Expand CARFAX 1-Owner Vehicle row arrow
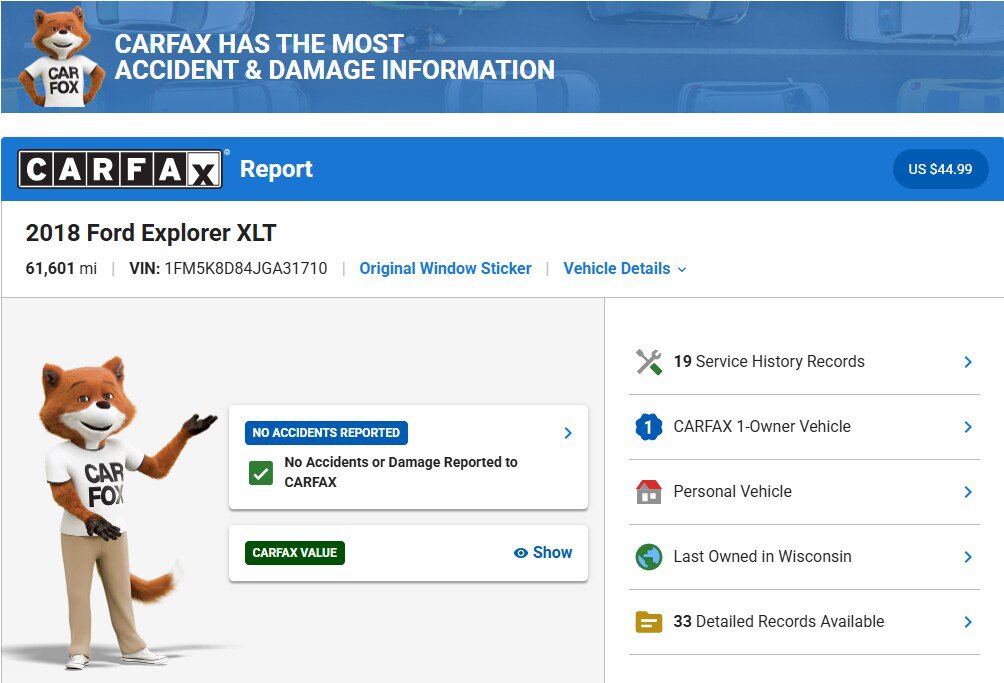This screenshot has height=683, width=1004. 968,427
